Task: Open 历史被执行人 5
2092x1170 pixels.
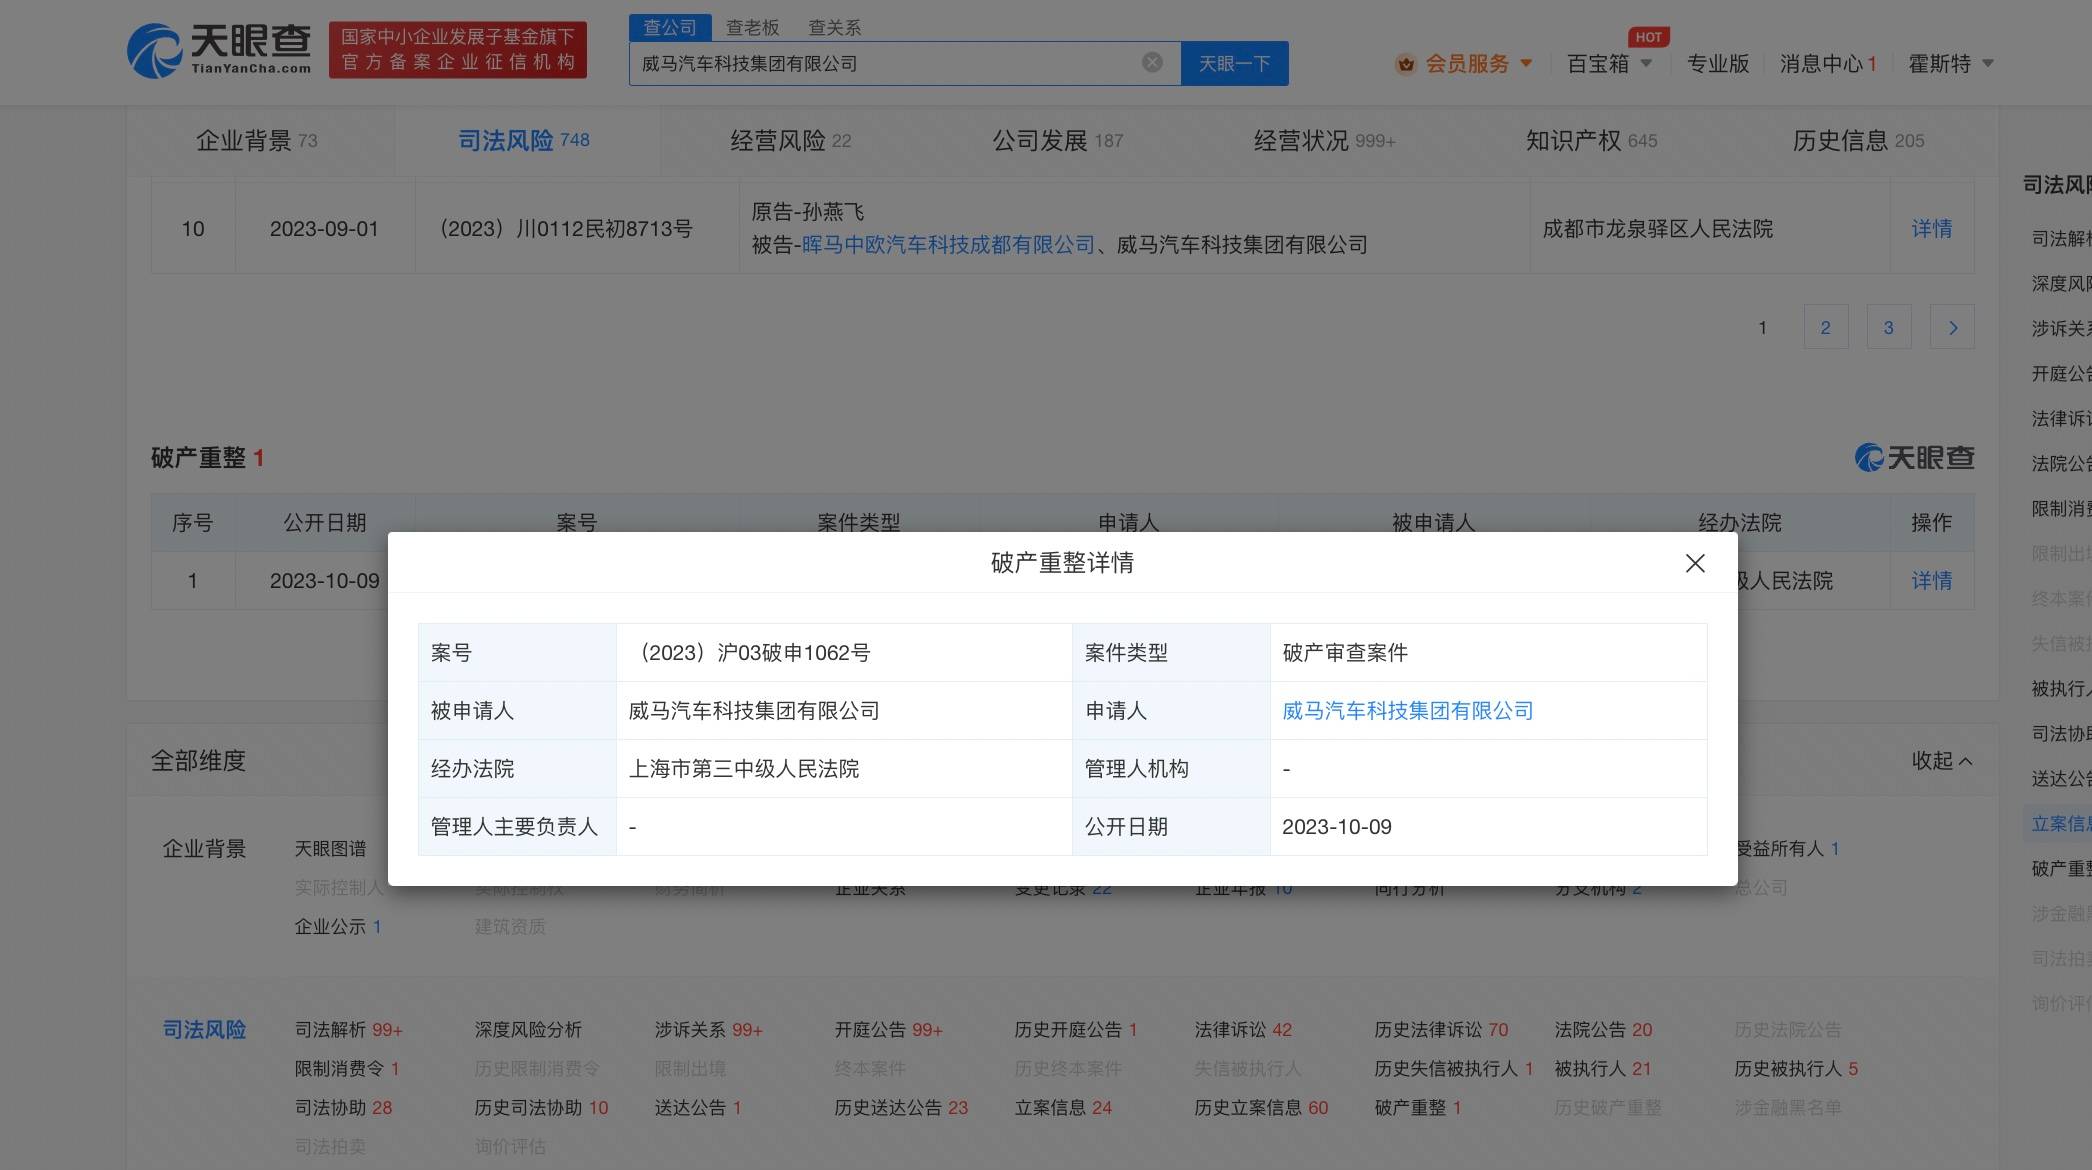Action: [1796, 1069]
